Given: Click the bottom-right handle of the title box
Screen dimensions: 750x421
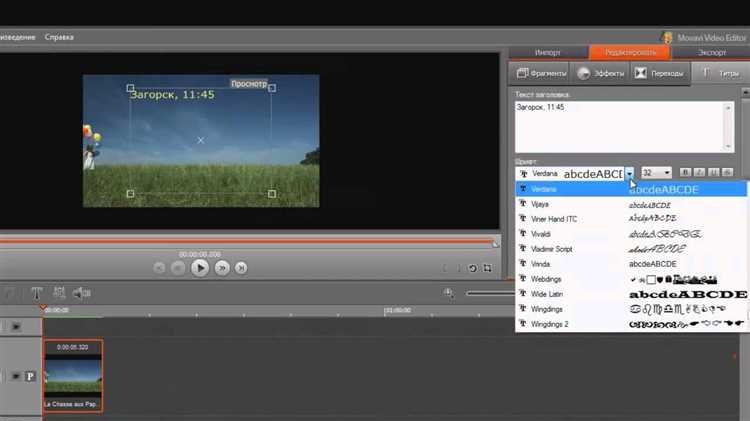Looking at the screenshot, I should click(x=272, y=194).
